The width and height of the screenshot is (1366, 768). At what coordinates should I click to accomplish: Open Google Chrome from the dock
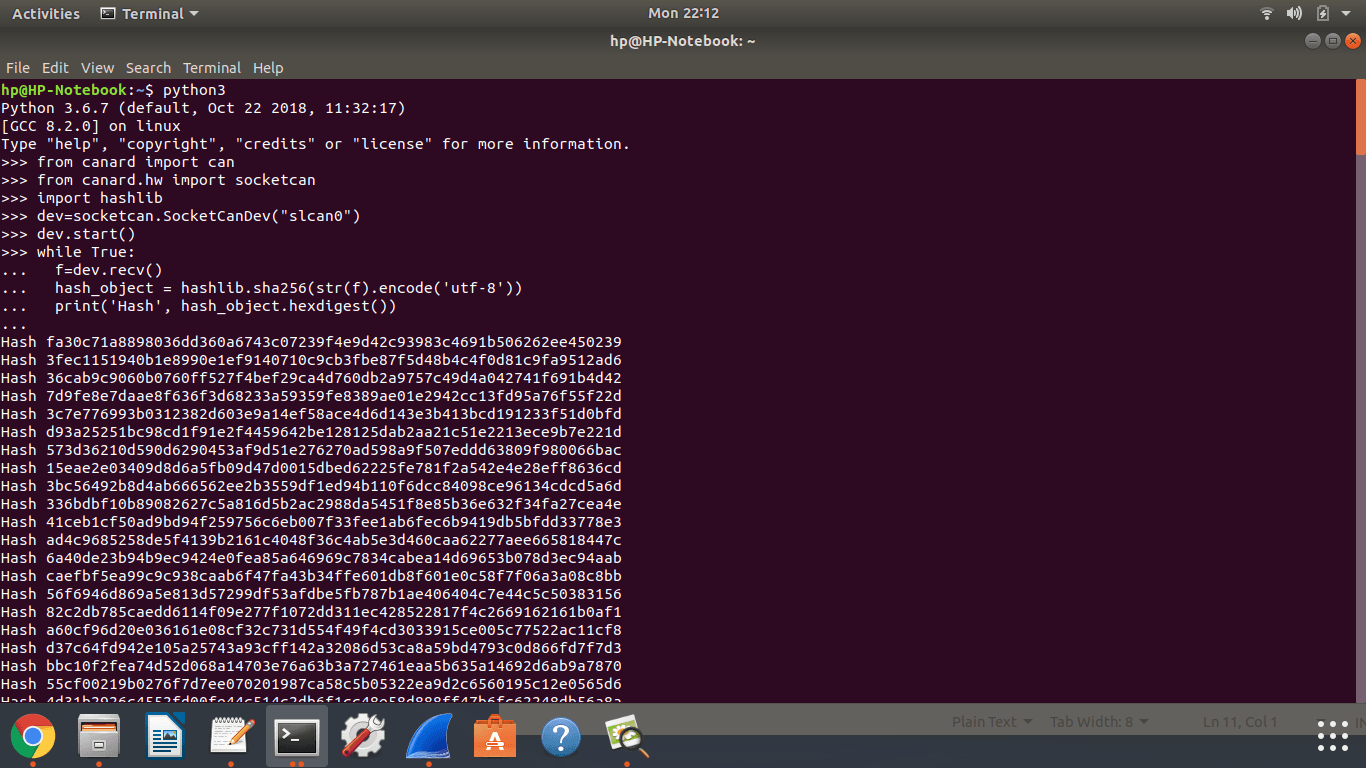[x=33, y=738]
